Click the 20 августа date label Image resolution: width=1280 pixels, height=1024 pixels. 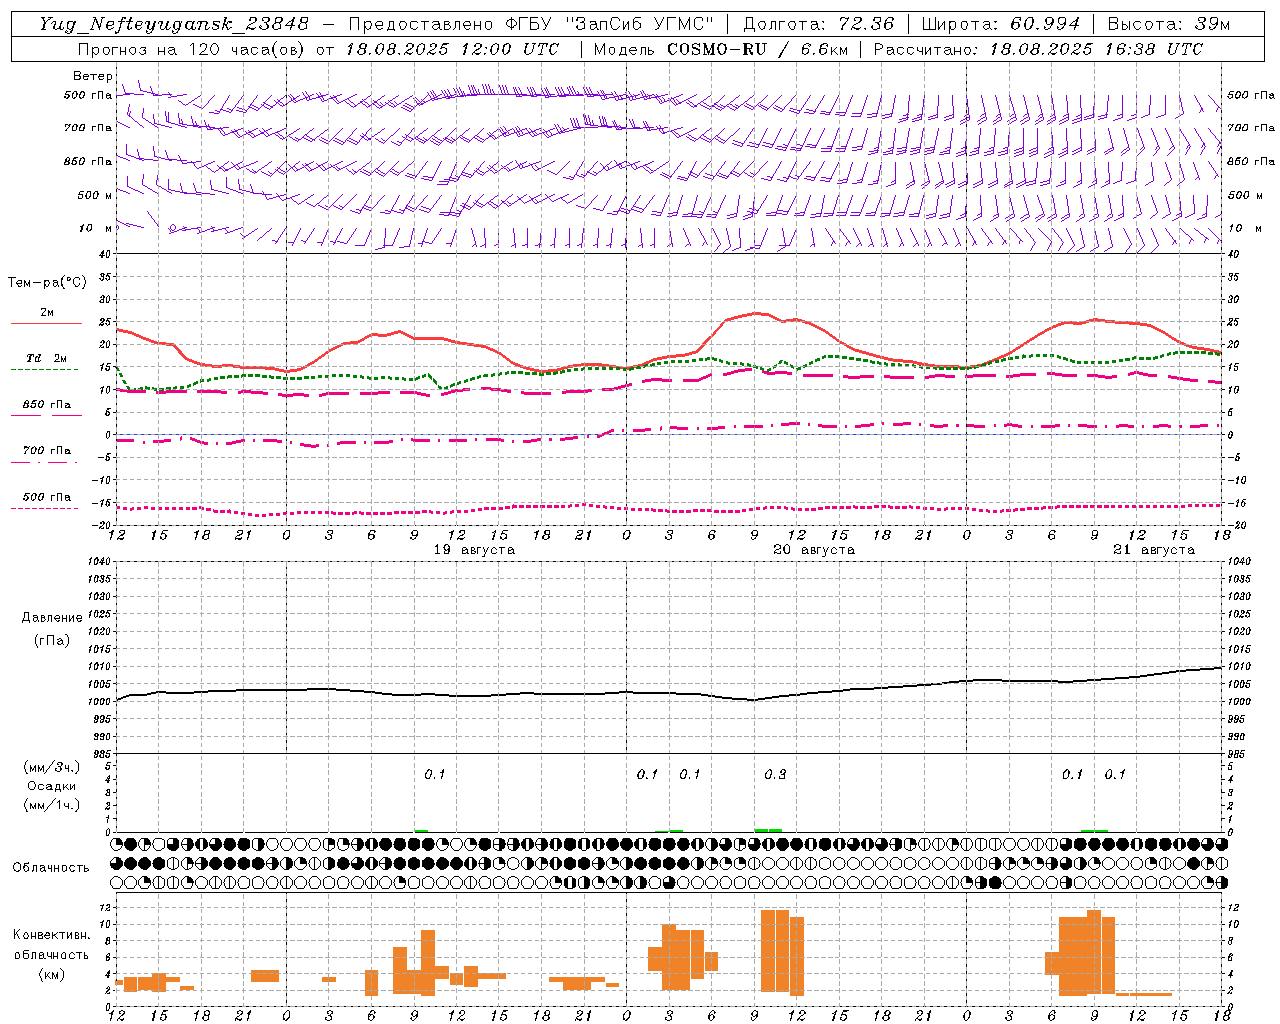814,550
